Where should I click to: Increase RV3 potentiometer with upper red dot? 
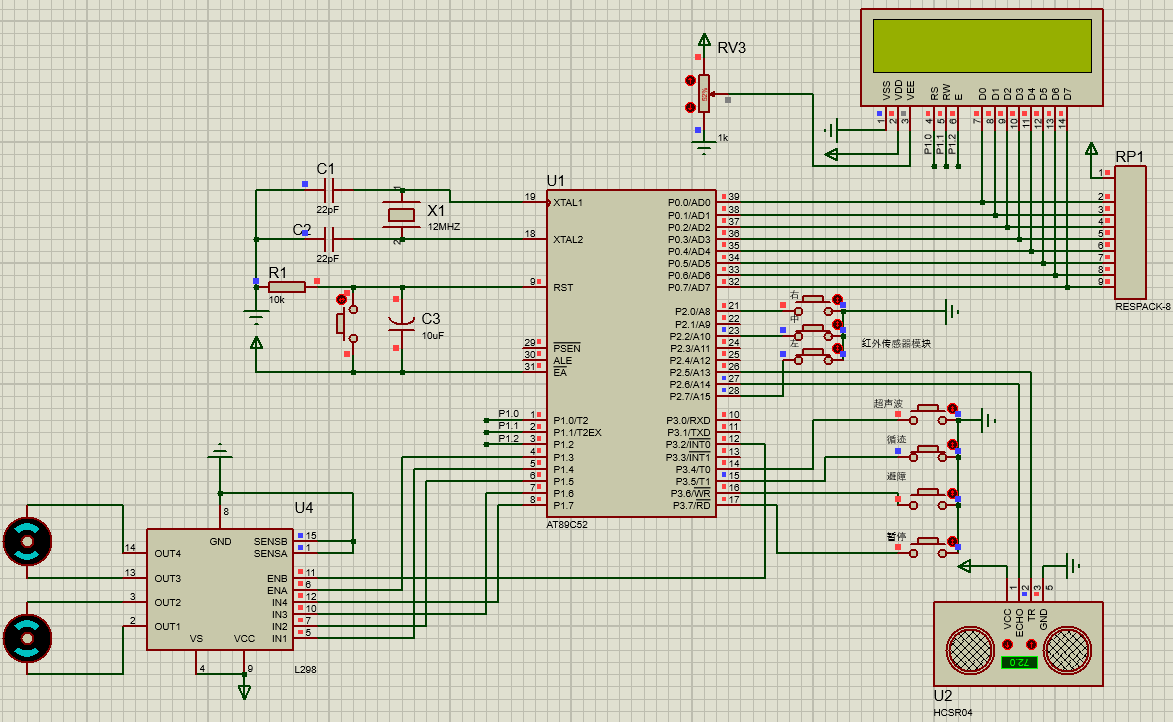click(690, 81)
